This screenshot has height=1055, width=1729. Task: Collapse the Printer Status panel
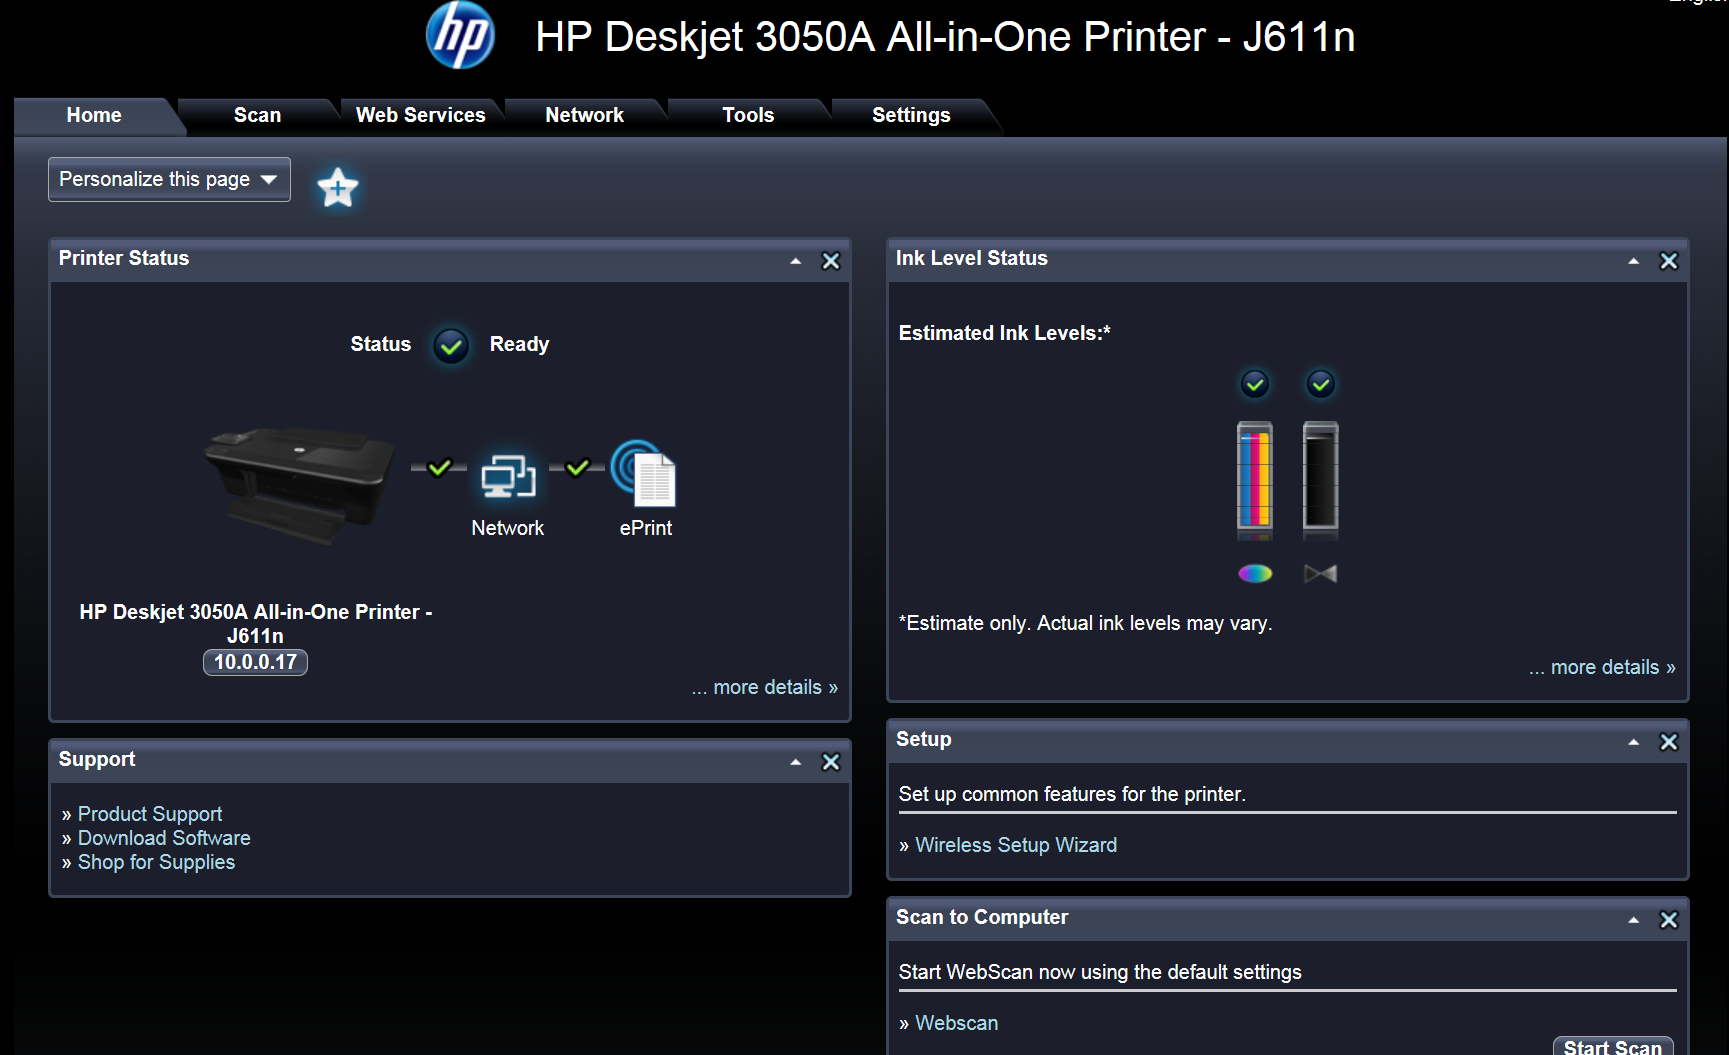pyautogui.click(x=796, y=261)
